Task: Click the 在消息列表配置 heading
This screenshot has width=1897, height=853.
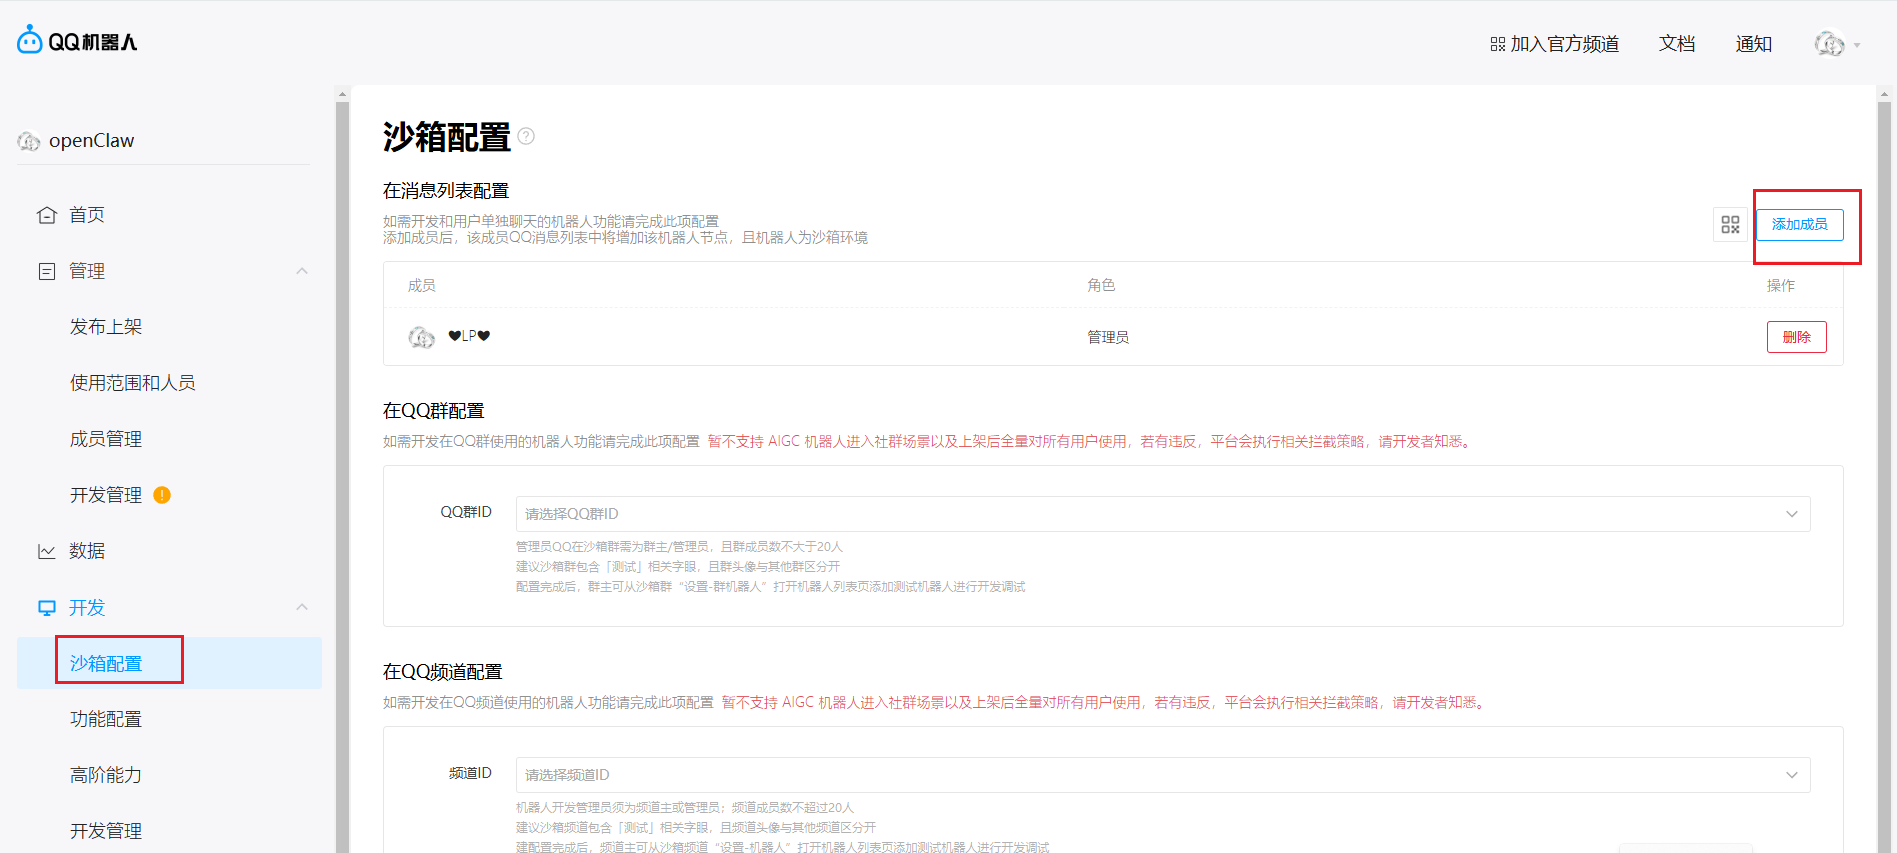Action: pyautogui.click(x=446, y=191)
